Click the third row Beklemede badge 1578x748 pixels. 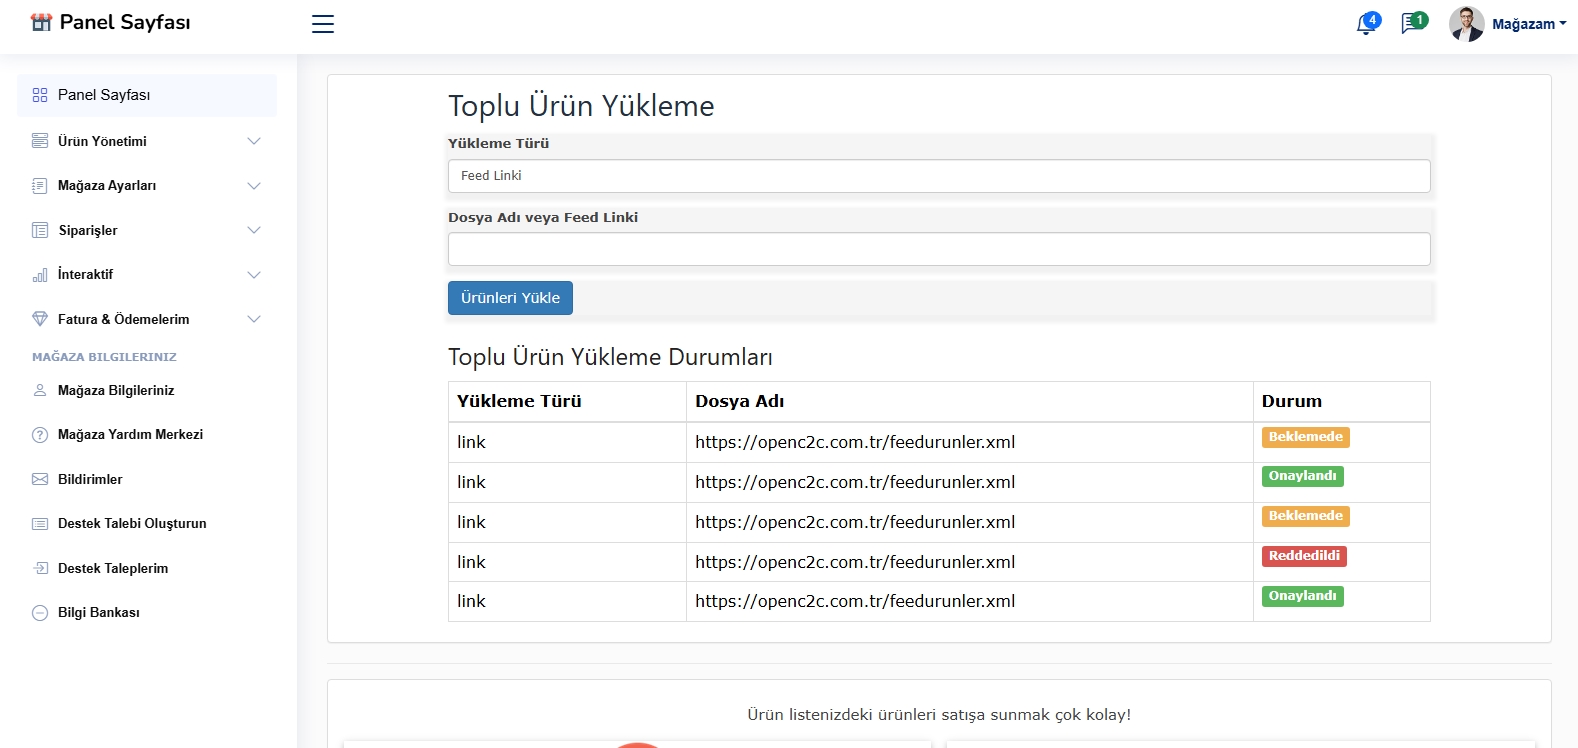click(x=1306, y=516)
